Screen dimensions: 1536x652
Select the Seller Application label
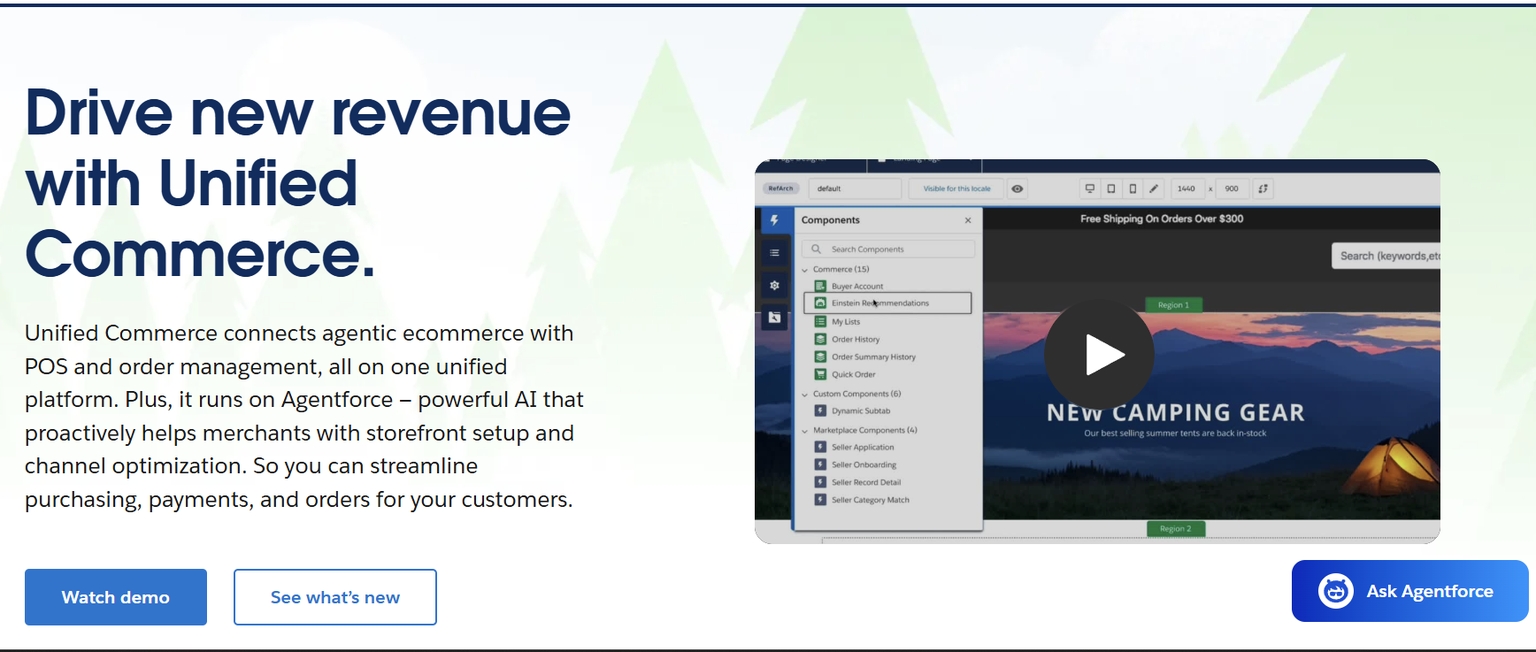[863, 447]
